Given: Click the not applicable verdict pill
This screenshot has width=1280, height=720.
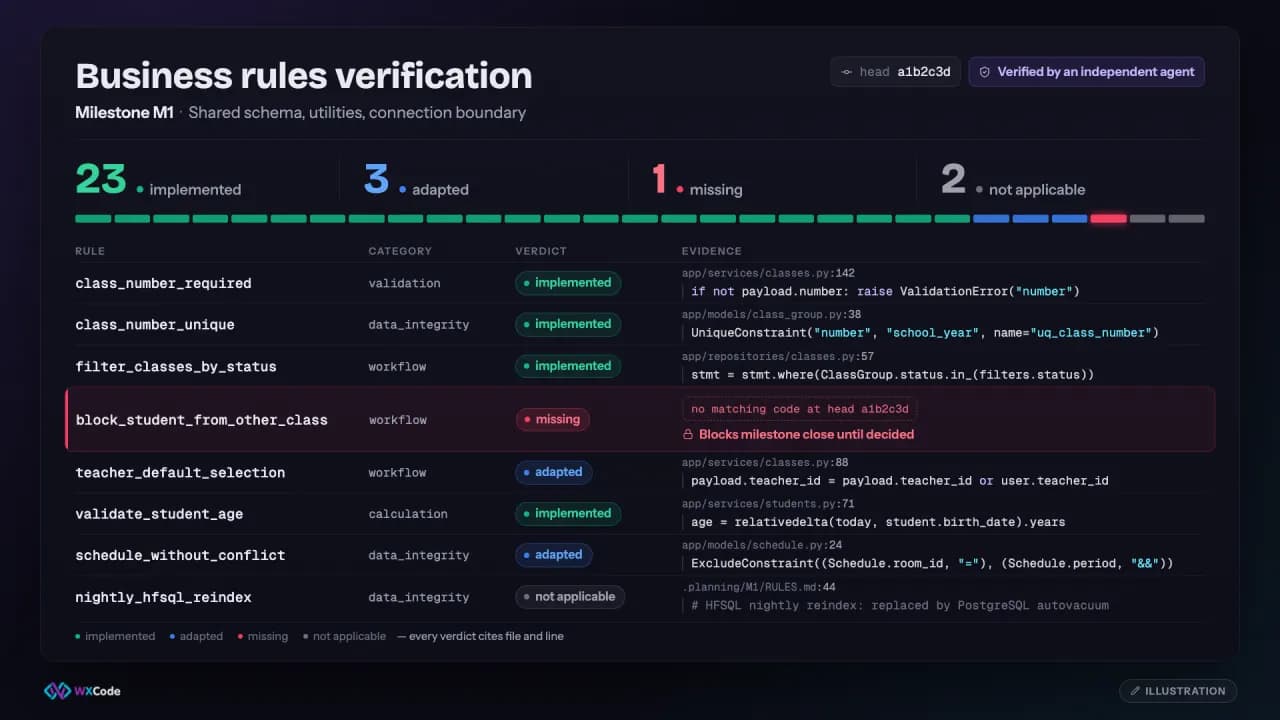Looking at the screenshot, I should 570,597.
